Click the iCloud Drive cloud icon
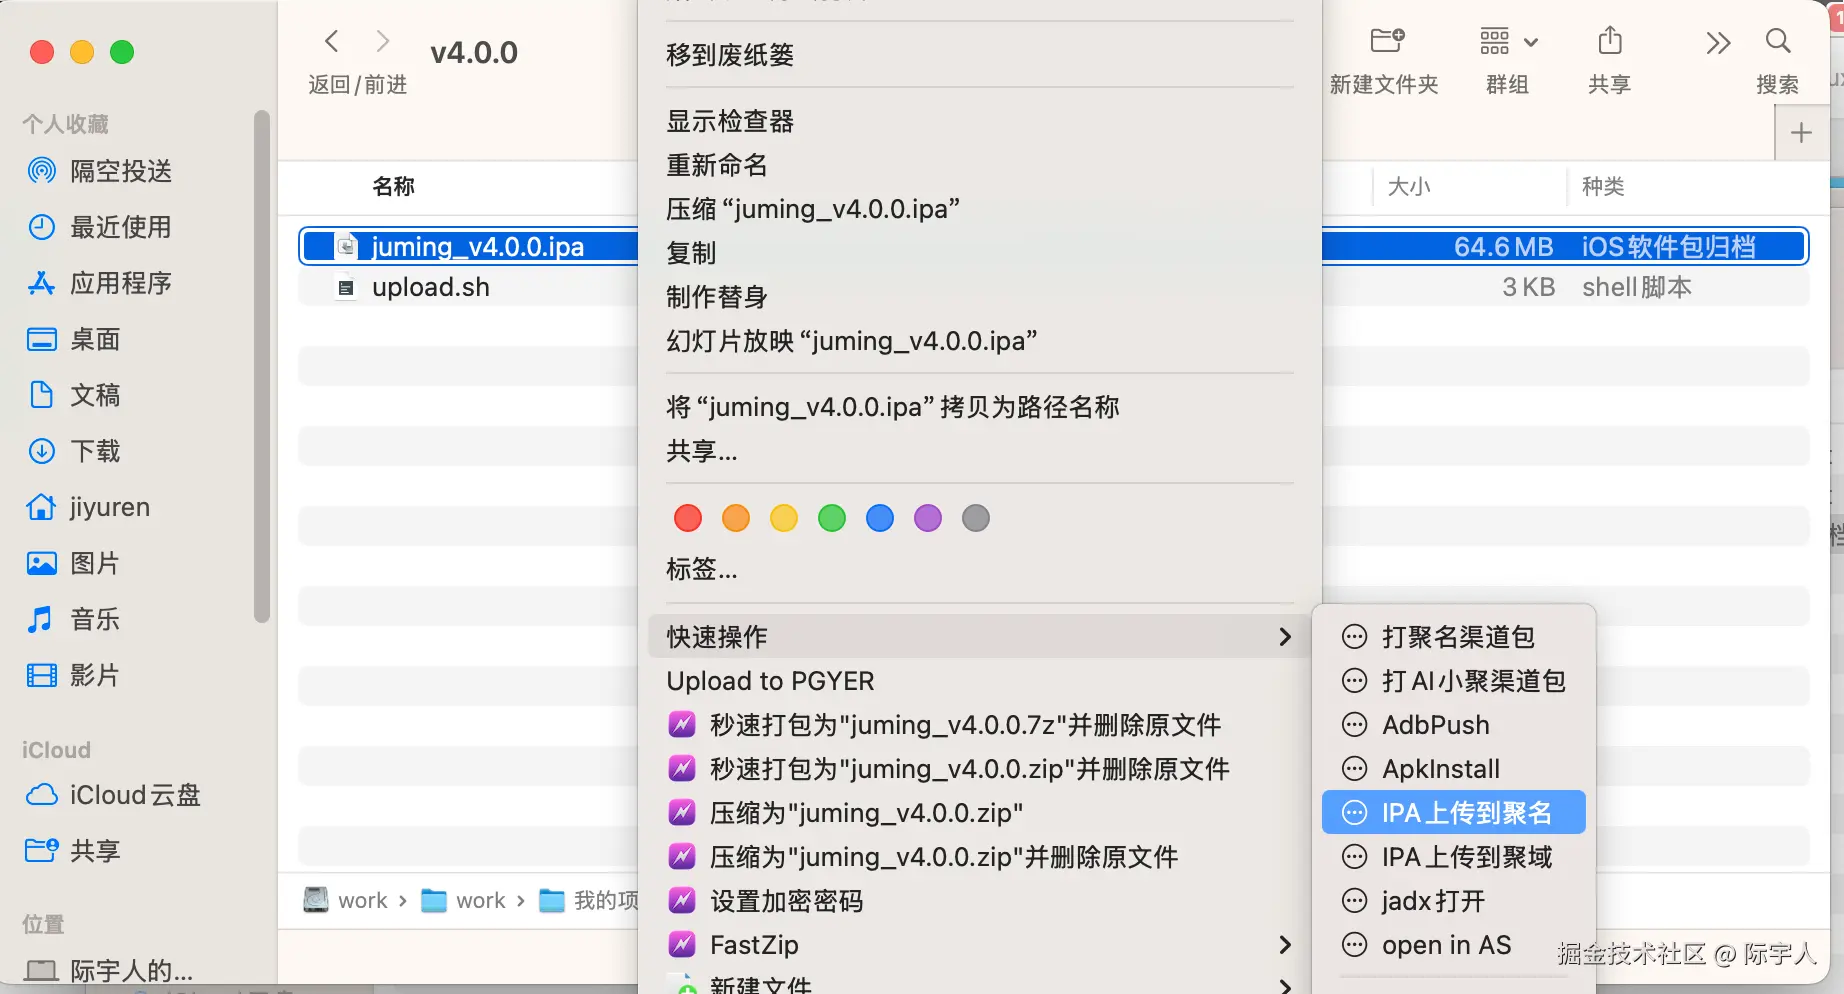The height and width of the screenshot is (994, 1844). pos(41,795)
